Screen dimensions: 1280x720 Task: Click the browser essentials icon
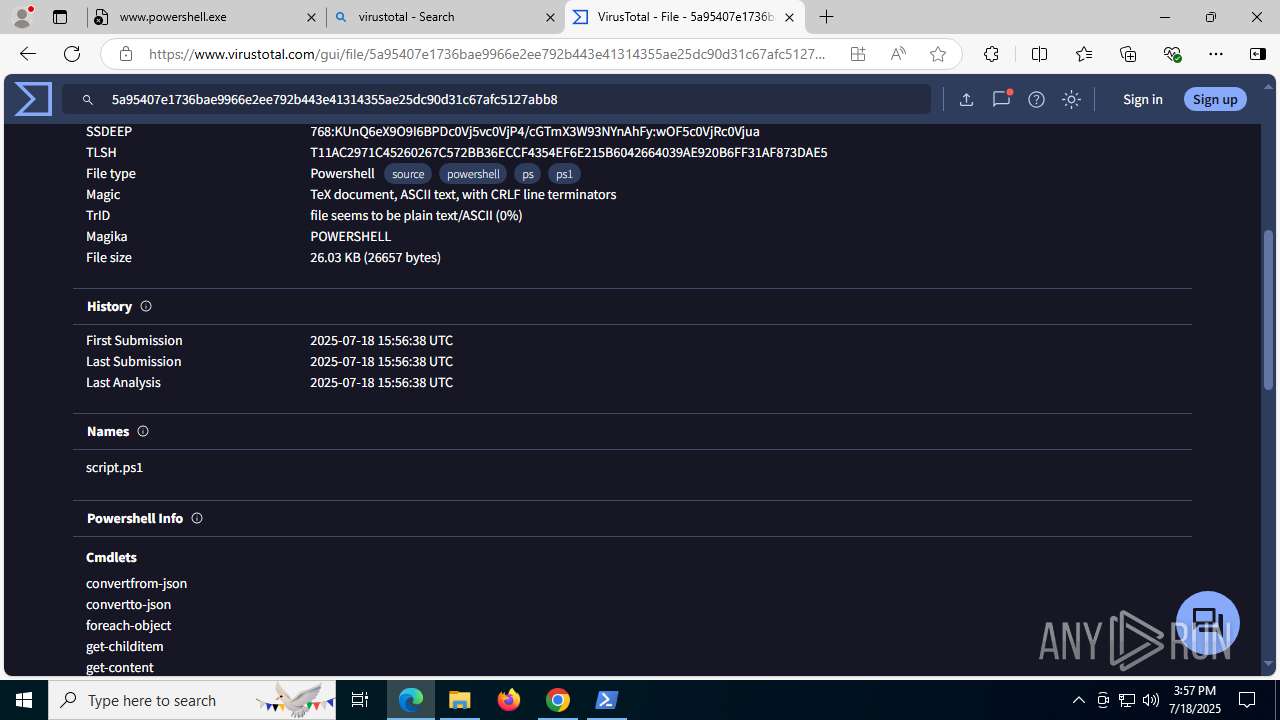[x=1172, y=54]
